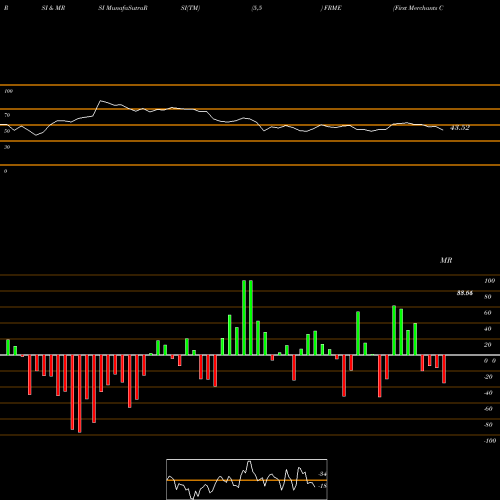
Task: Click the '60' label on the MR axis
Action: (x=488, y=313)
